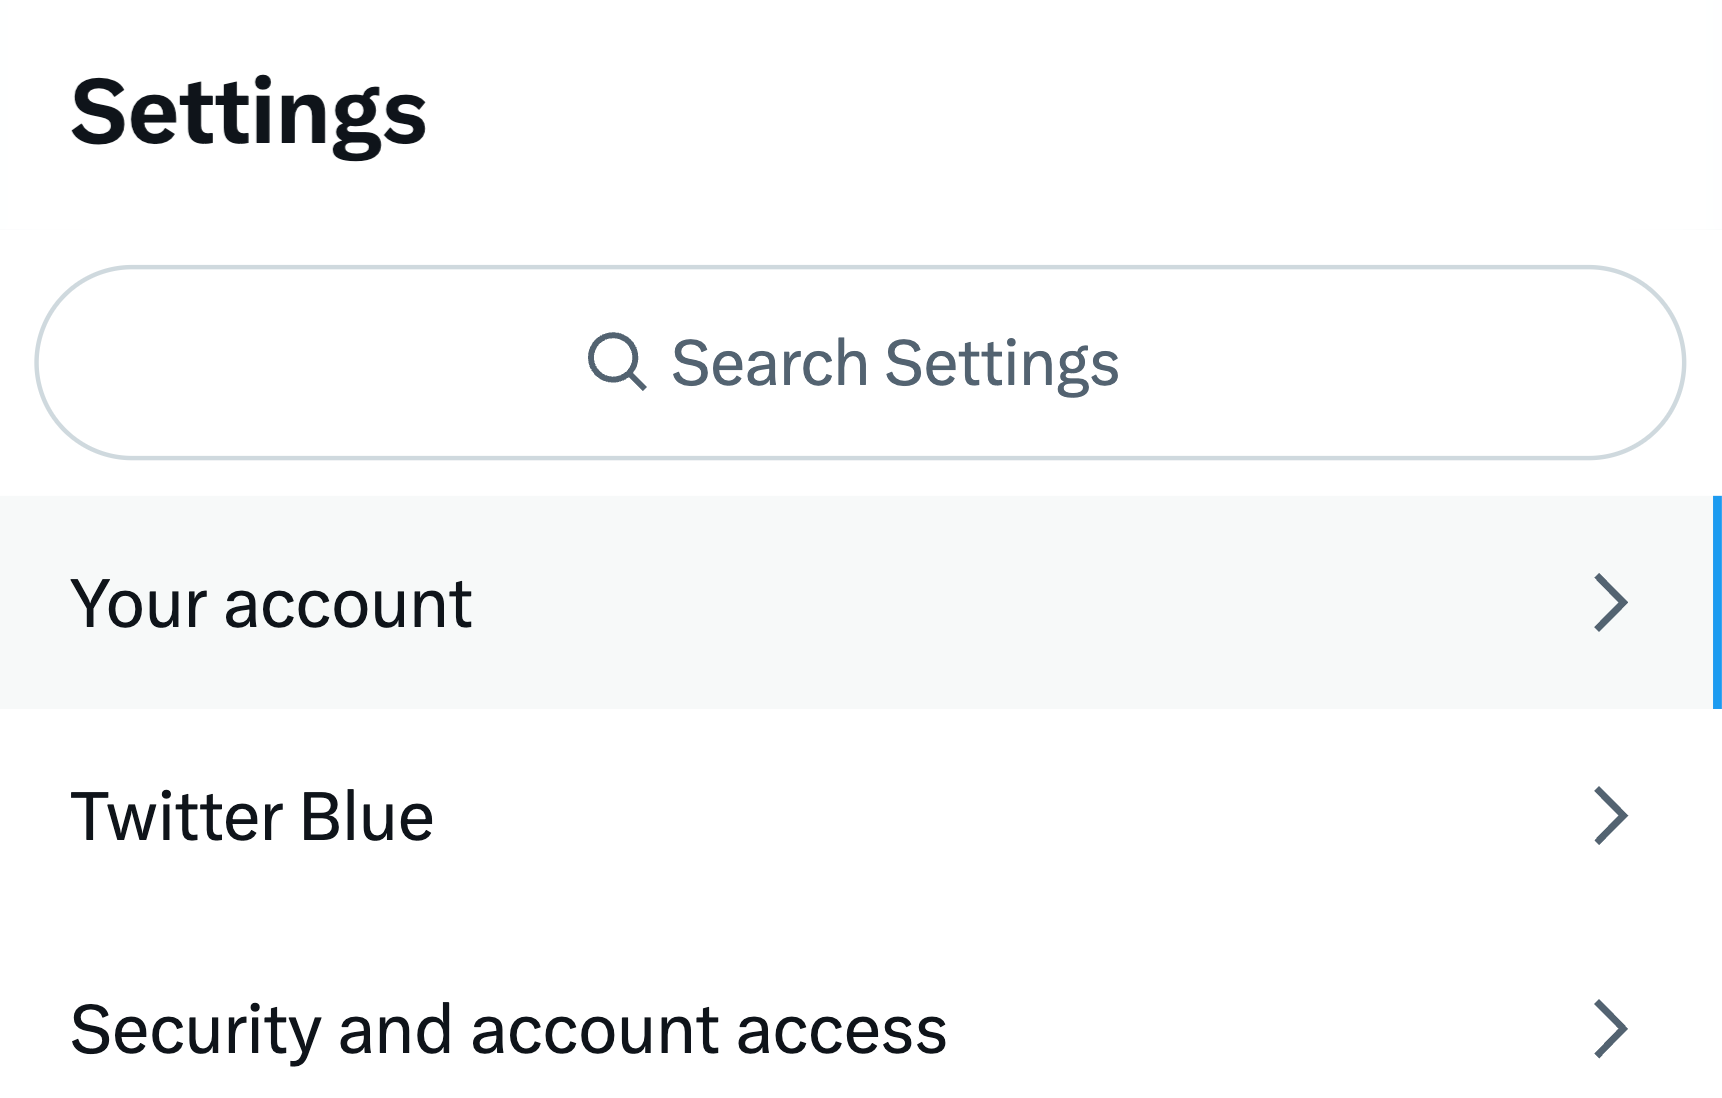The height and width of the screenshot is (1098, 1722).
Task: Click the chevron arrow beside Twitter Blue
Action: [1610, 815]
